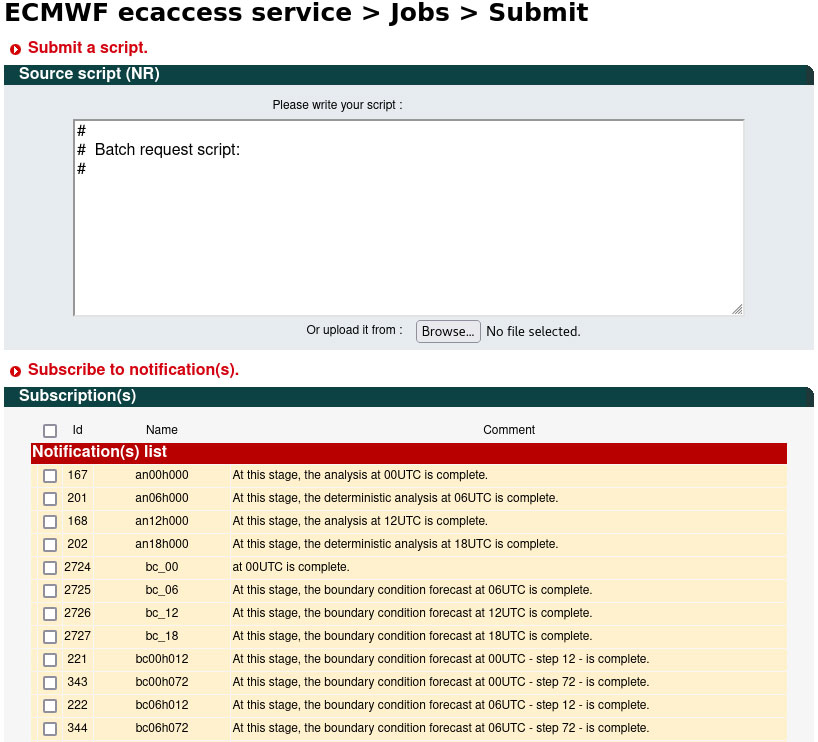The width and height of the screenshot is (818, 742).
Task: Click the Source script (NR) section header
Action: (x=408, y=75)
